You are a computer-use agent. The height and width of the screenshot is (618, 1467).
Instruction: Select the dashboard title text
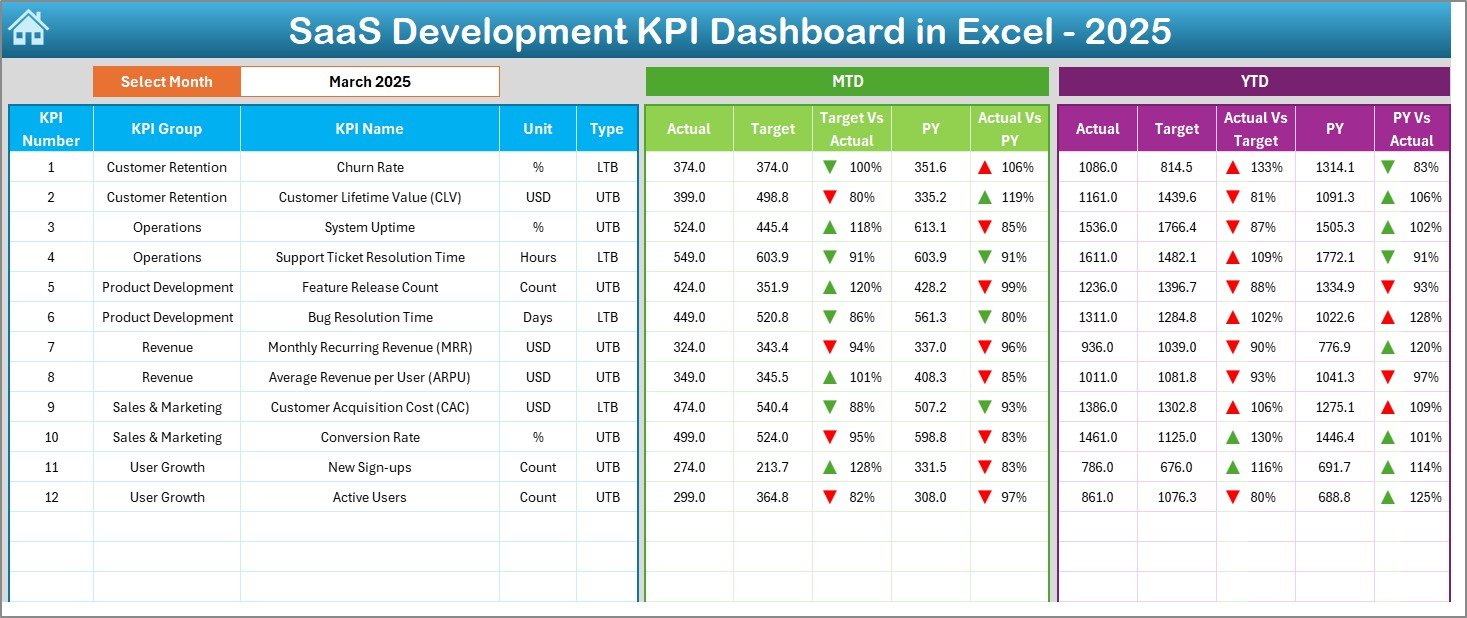pyautogui.click(x=730, y=31)
